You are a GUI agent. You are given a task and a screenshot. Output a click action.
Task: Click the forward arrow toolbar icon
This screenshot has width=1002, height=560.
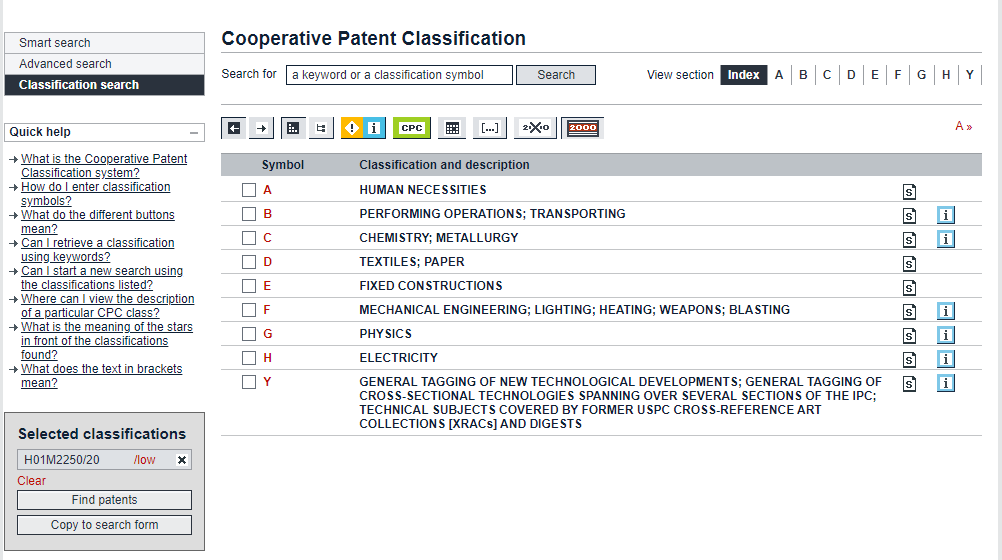click(261, 128)
